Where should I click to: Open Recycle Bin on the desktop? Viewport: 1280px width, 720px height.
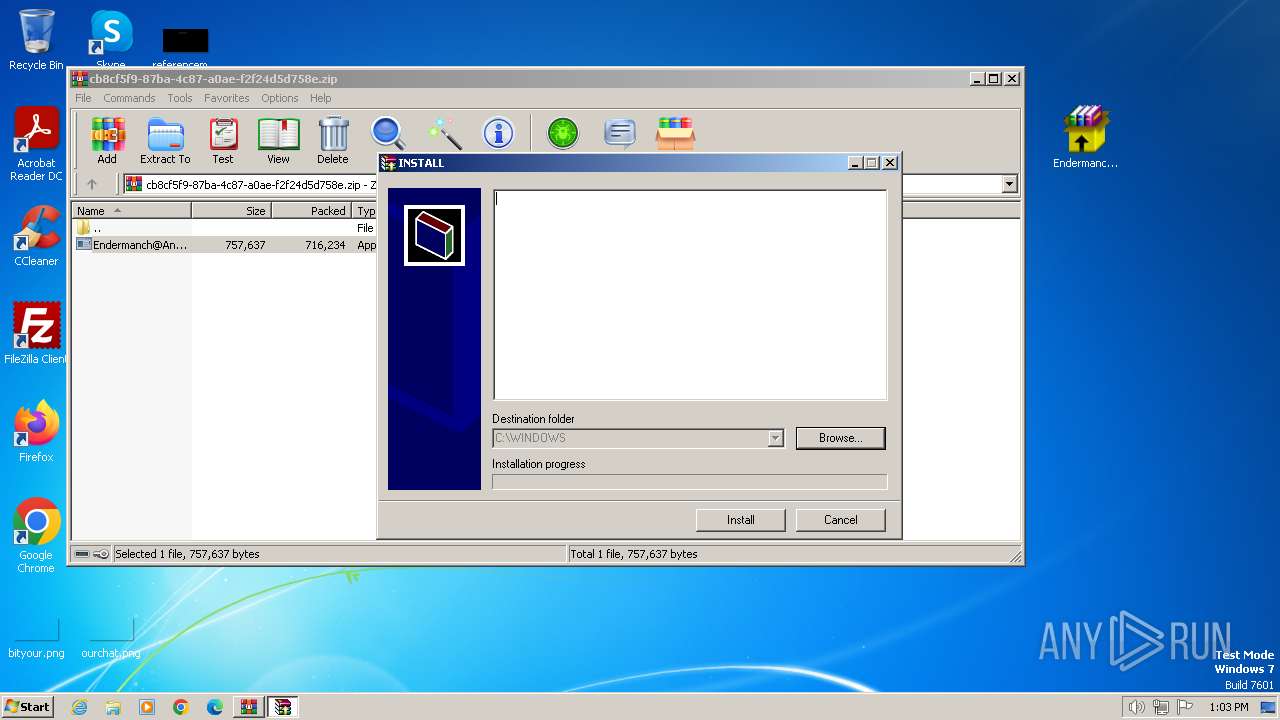36,40
